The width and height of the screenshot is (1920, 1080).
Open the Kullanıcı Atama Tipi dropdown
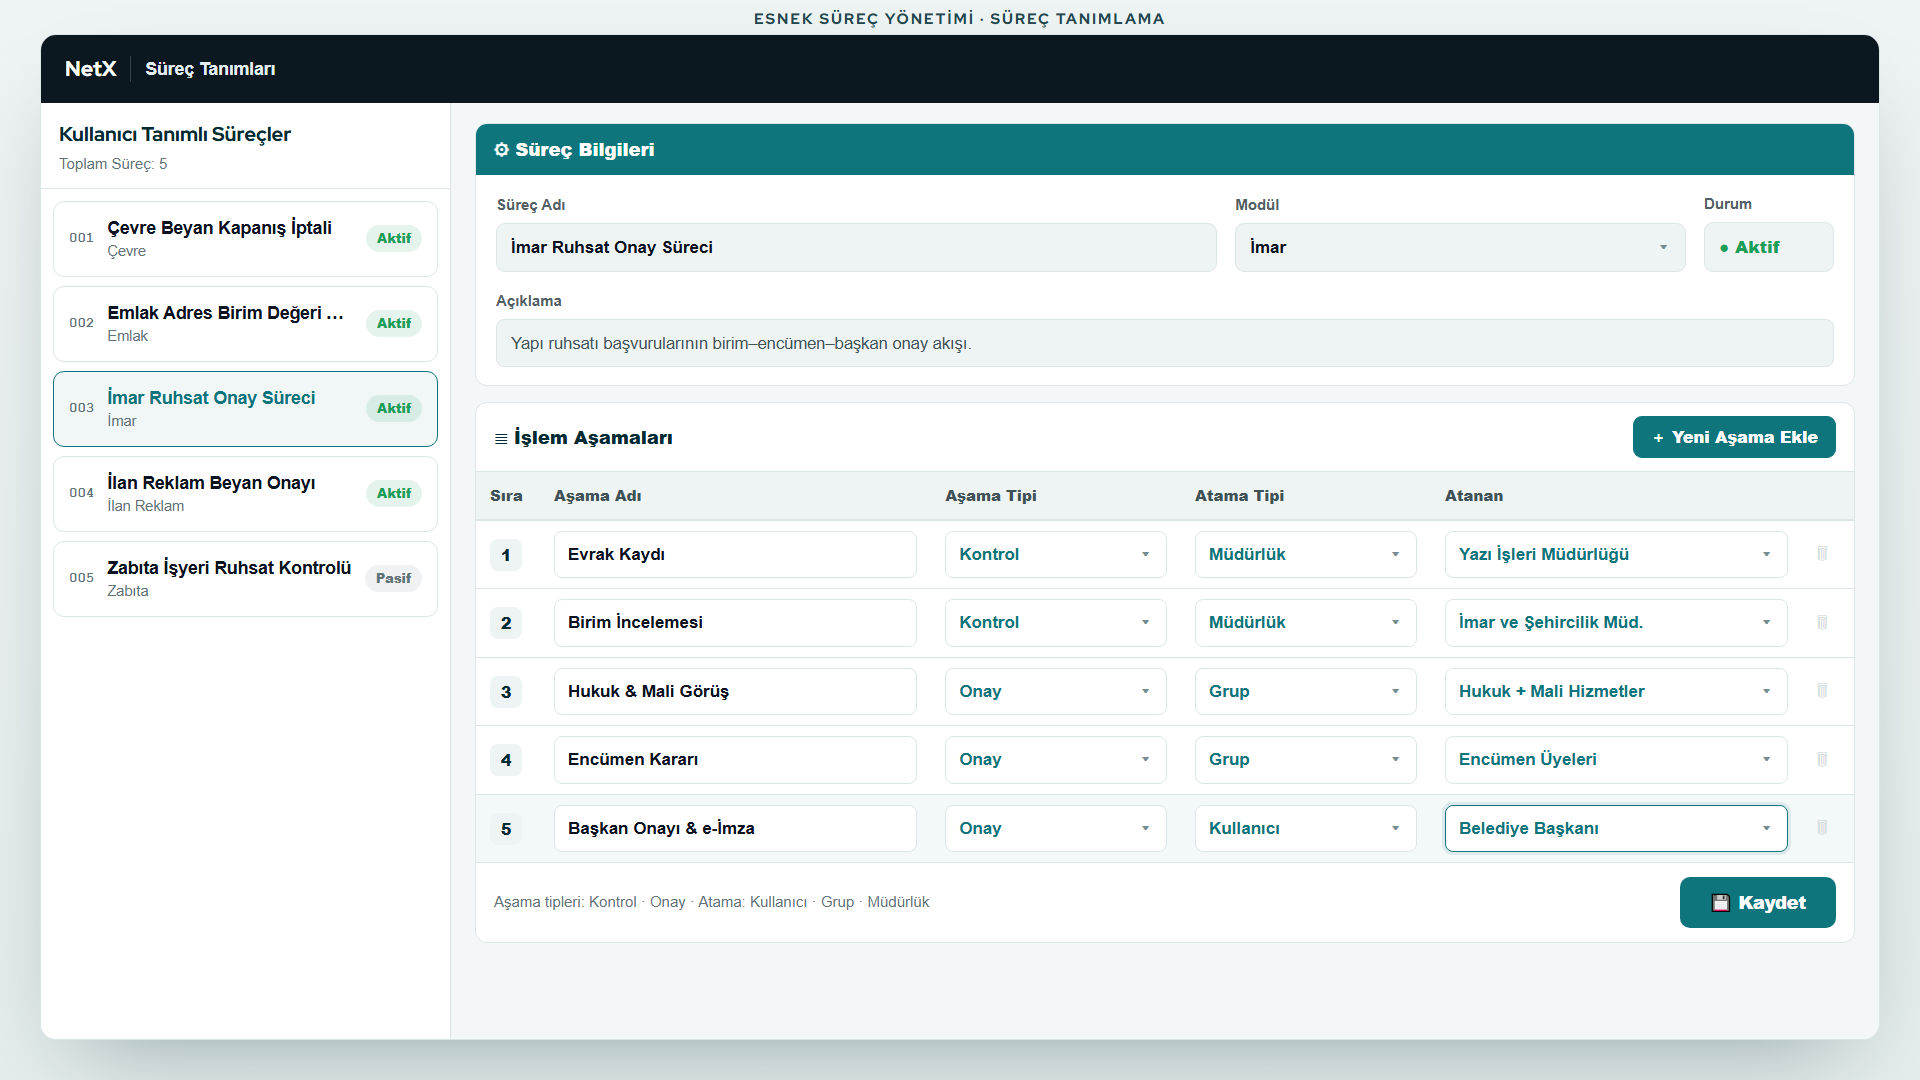1305,828
